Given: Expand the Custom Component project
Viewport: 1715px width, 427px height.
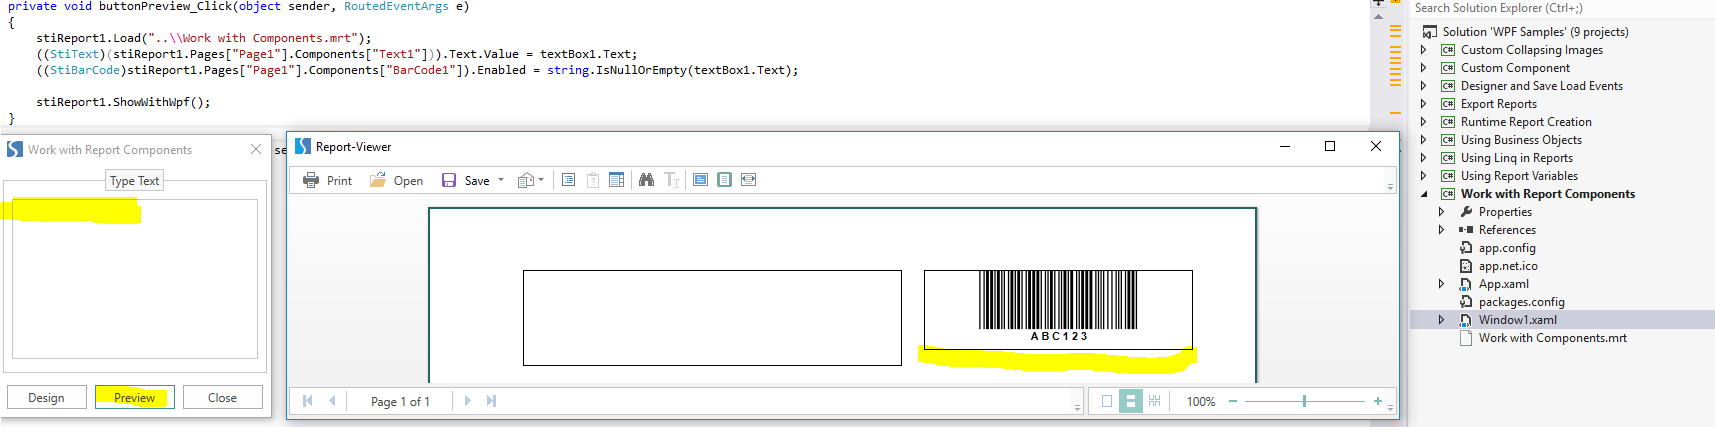Looking at the screenshot, I should pos(1424,68).
